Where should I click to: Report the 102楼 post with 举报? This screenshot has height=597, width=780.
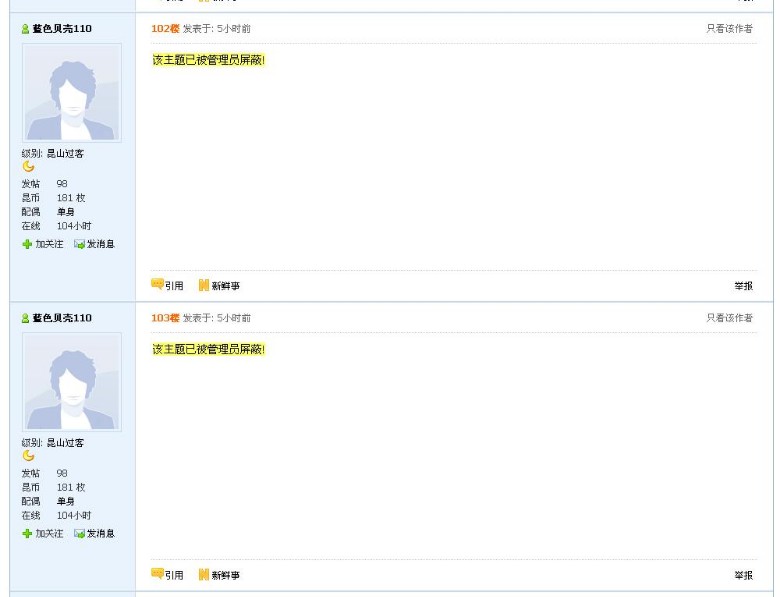pyautogui.click(x=743, y=286)
